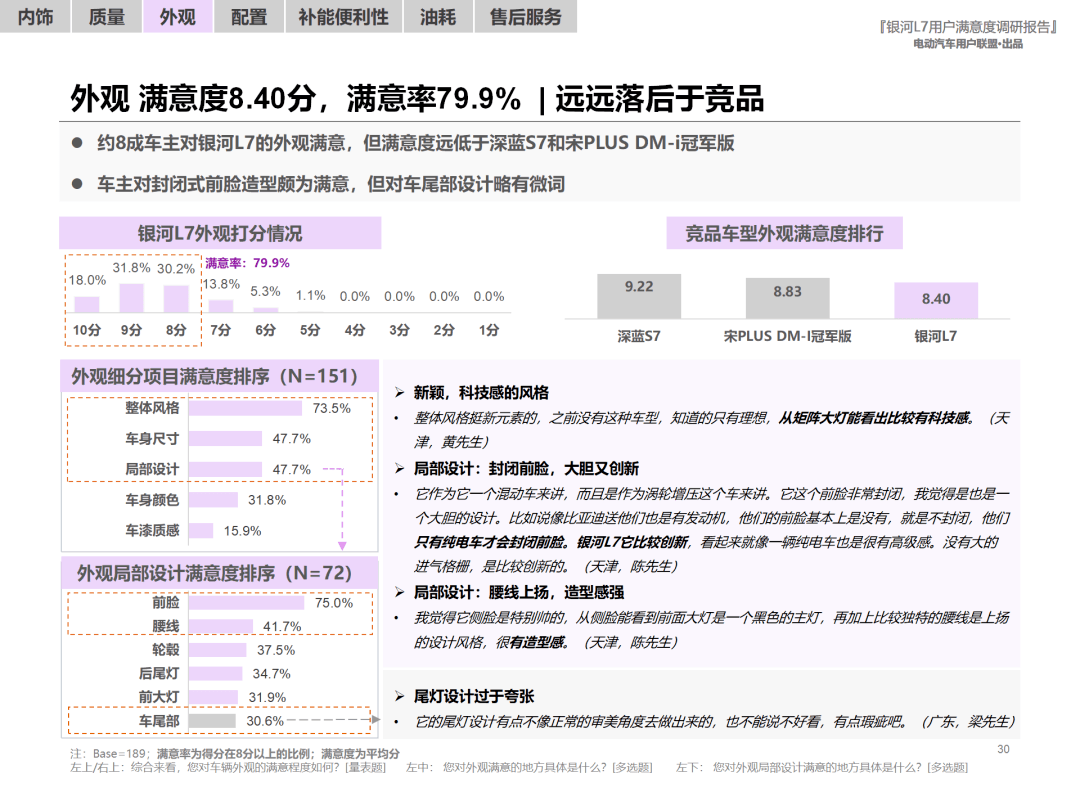Click the 31.9% value for 前大灯
Viewport: 1080px width, 810px height.
(x=267, y=698)
